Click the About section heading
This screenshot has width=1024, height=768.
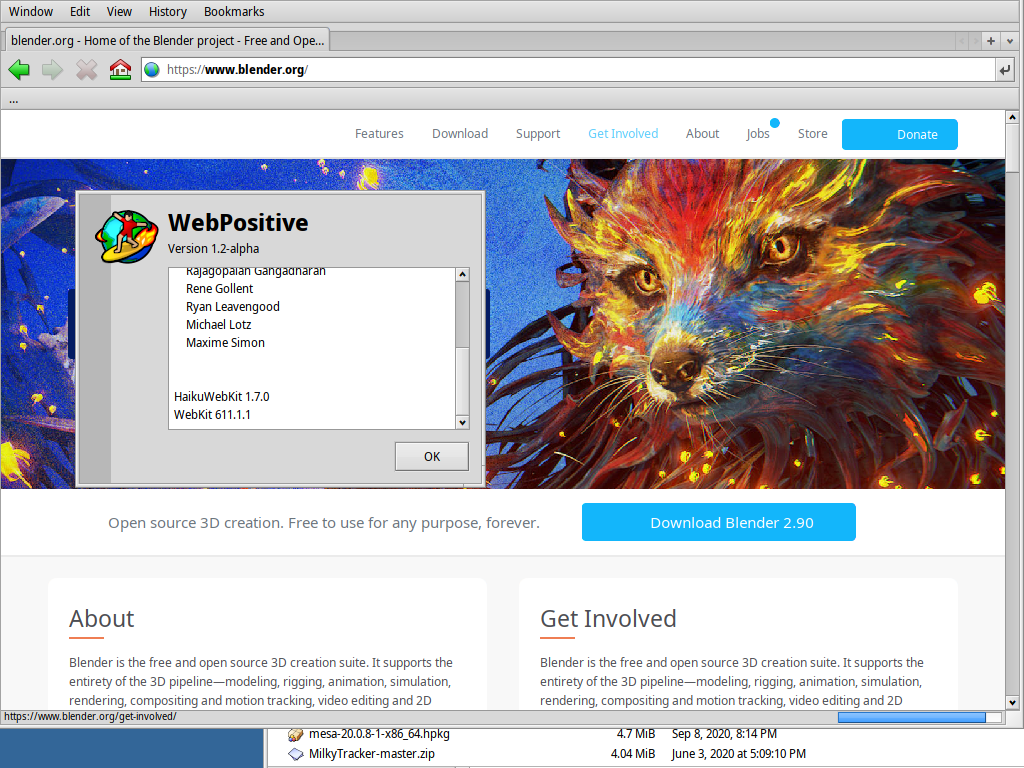[102, 618]
